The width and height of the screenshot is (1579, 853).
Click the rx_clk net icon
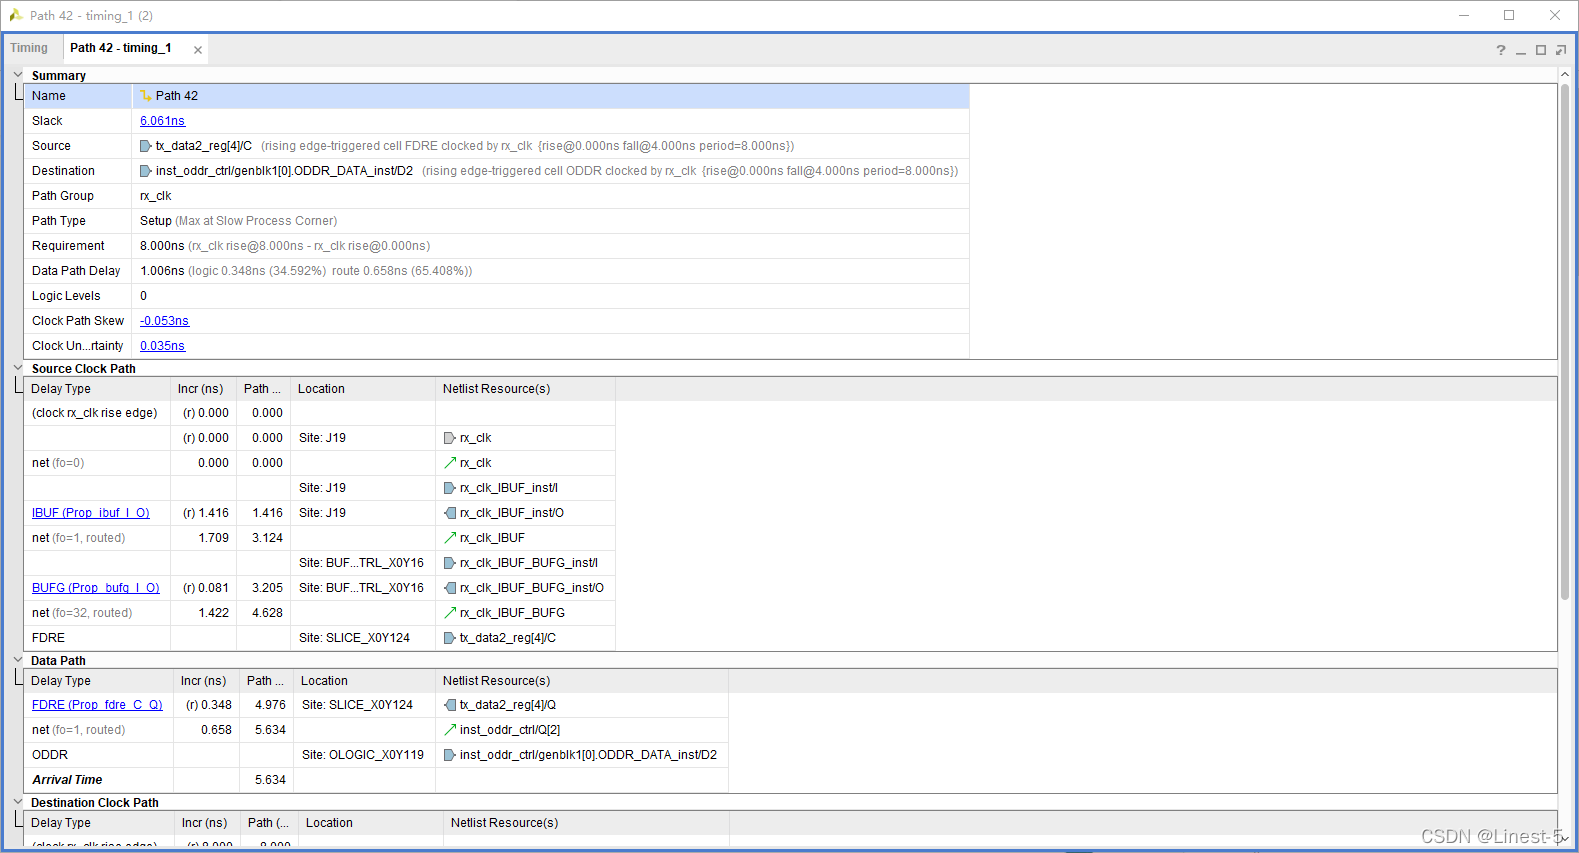pos(450,463)
